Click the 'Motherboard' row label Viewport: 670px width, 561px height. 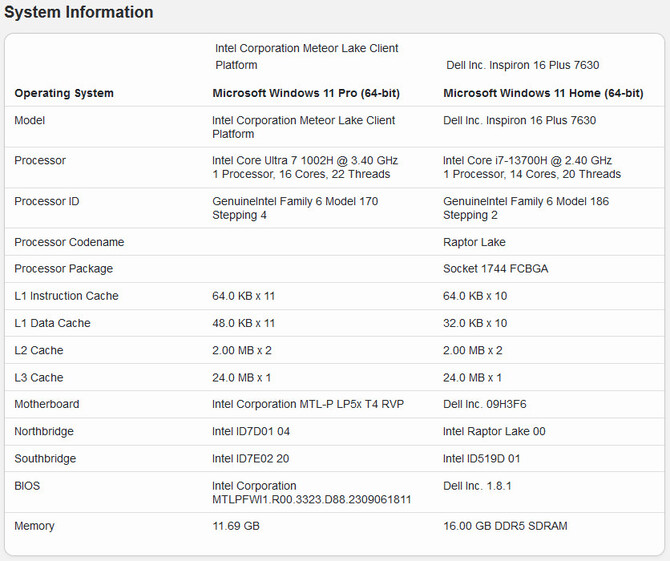click(x=47, y=404)
